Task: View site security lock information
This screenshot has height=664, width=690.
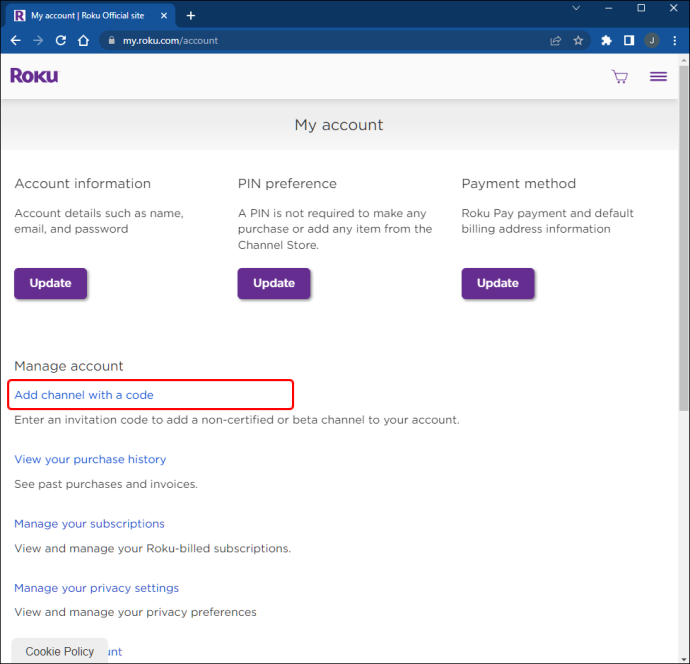Action: [x=112, y=40]
